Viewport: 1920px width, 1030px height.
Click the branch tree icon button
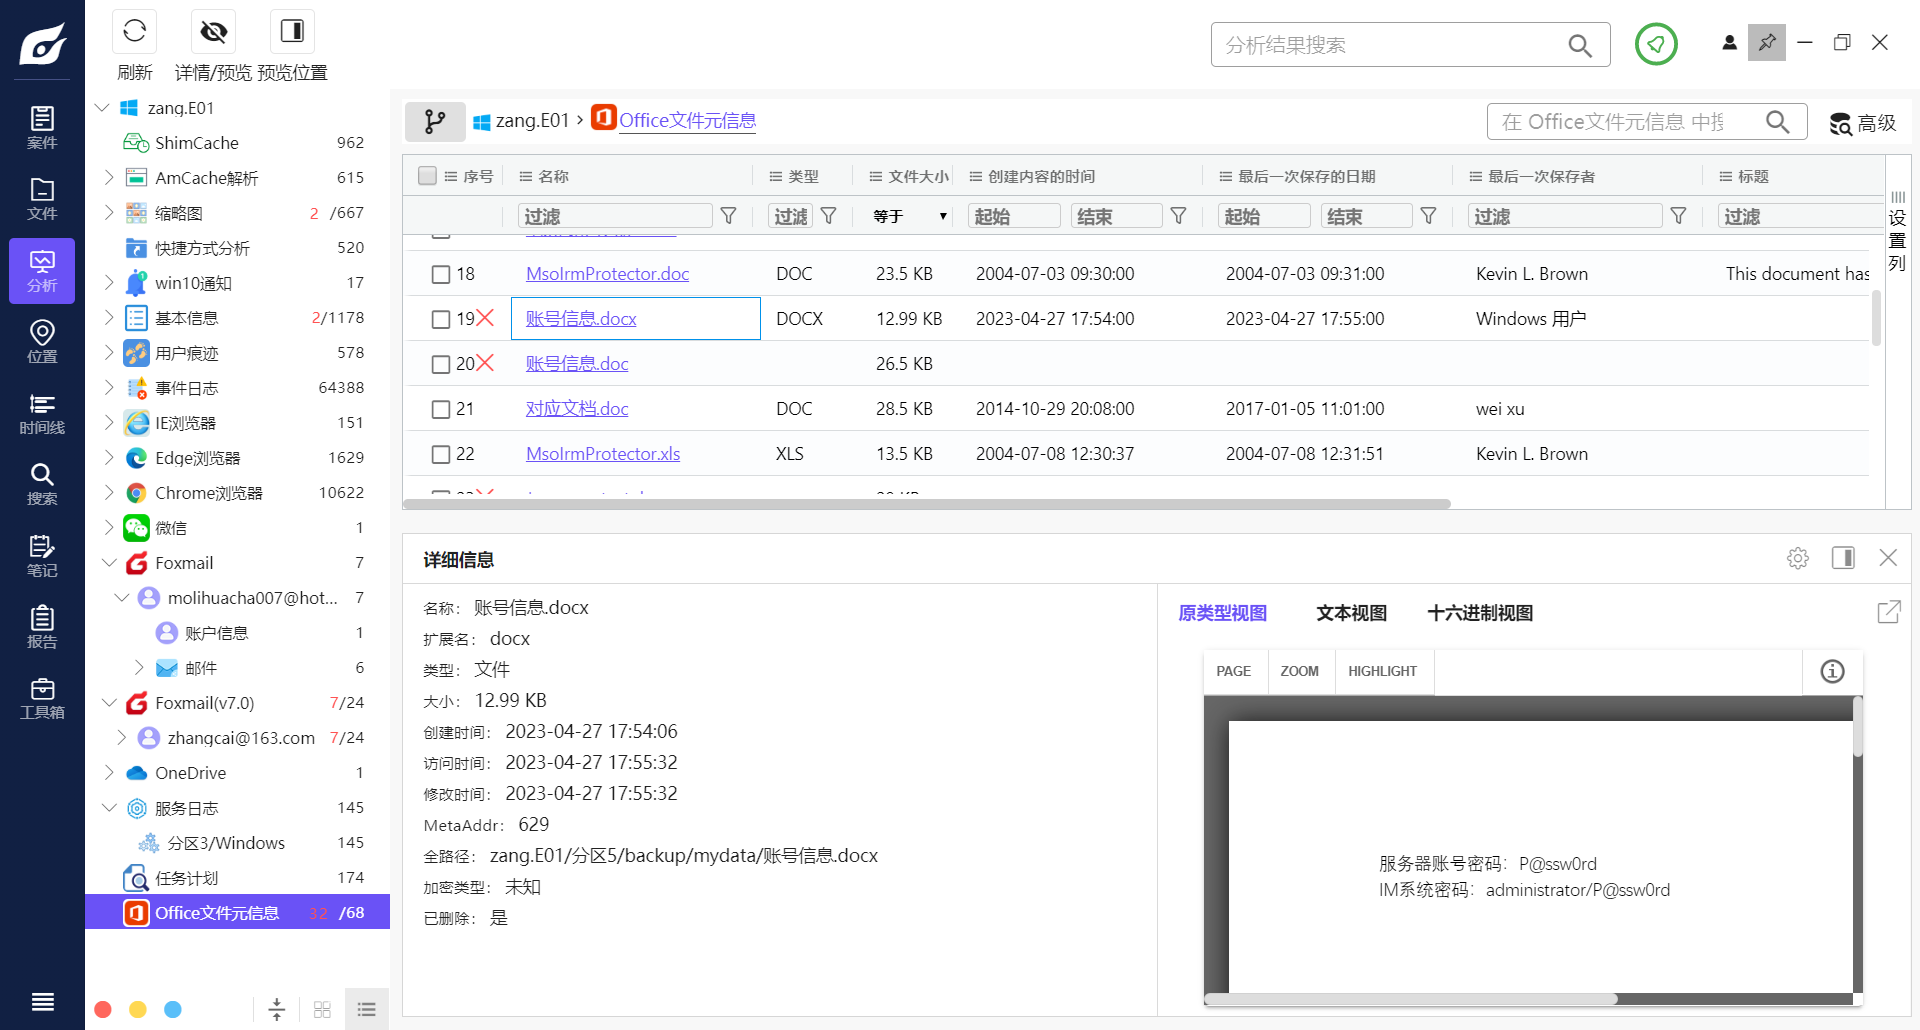[435, 121]
